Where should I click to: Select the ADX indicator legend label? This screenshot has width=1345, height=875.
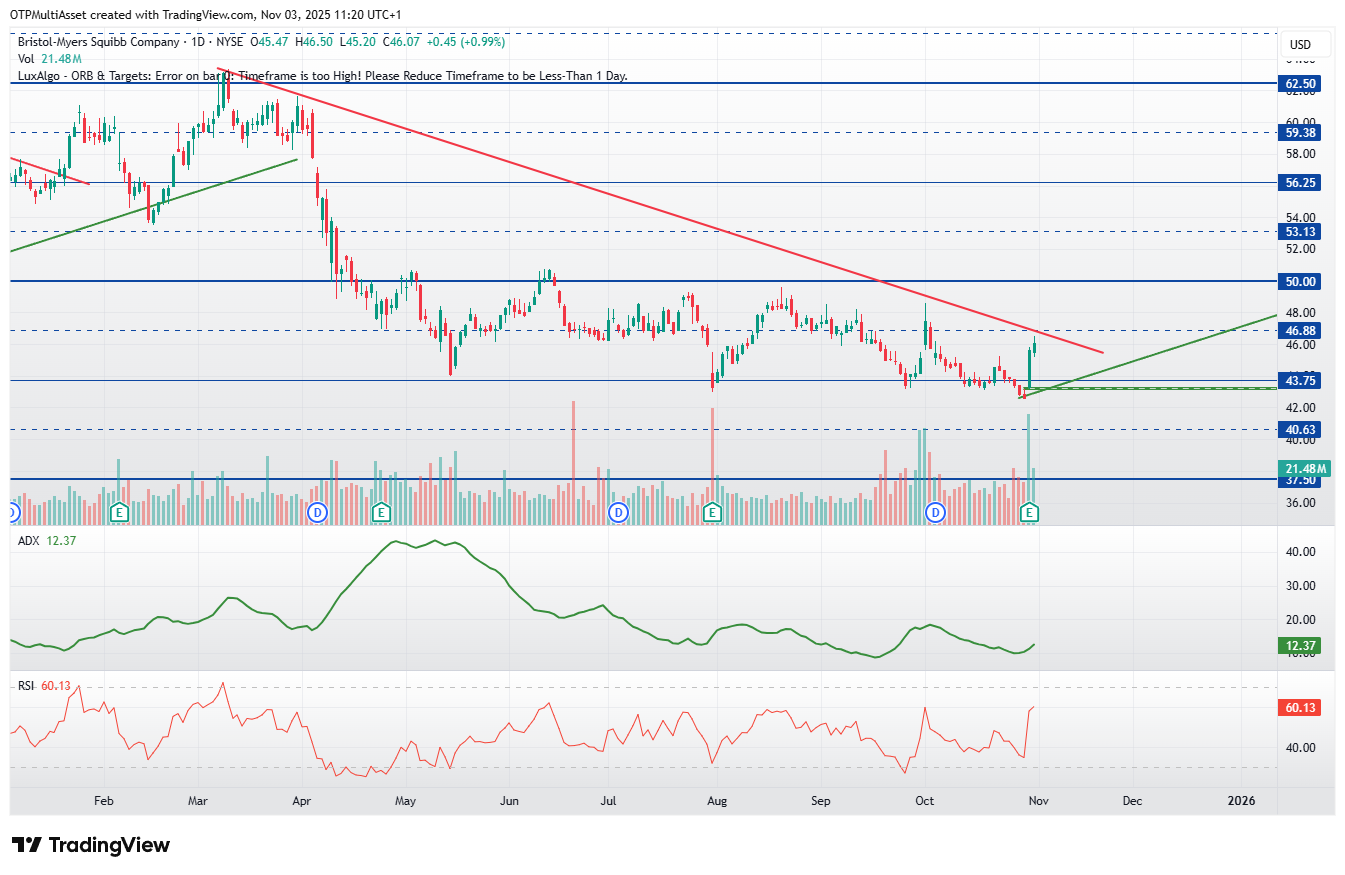48,540
